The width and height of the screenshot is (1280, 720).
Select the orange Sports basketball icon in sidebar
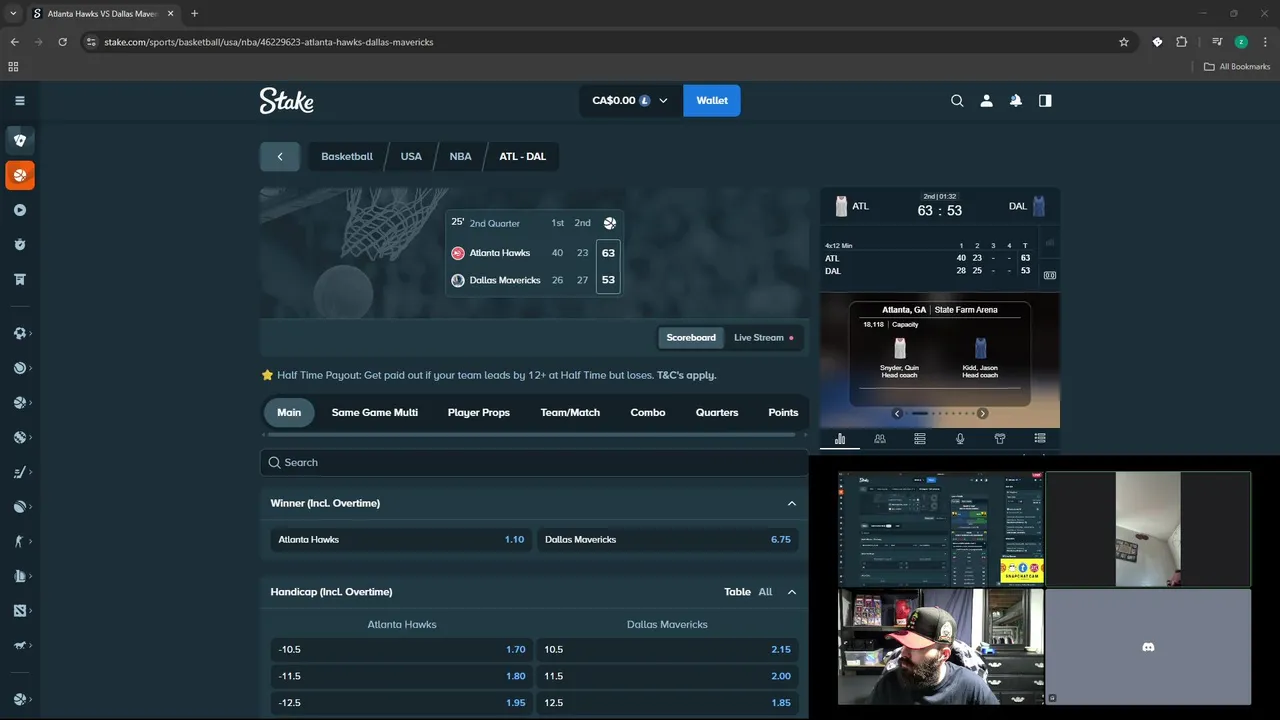19,175
